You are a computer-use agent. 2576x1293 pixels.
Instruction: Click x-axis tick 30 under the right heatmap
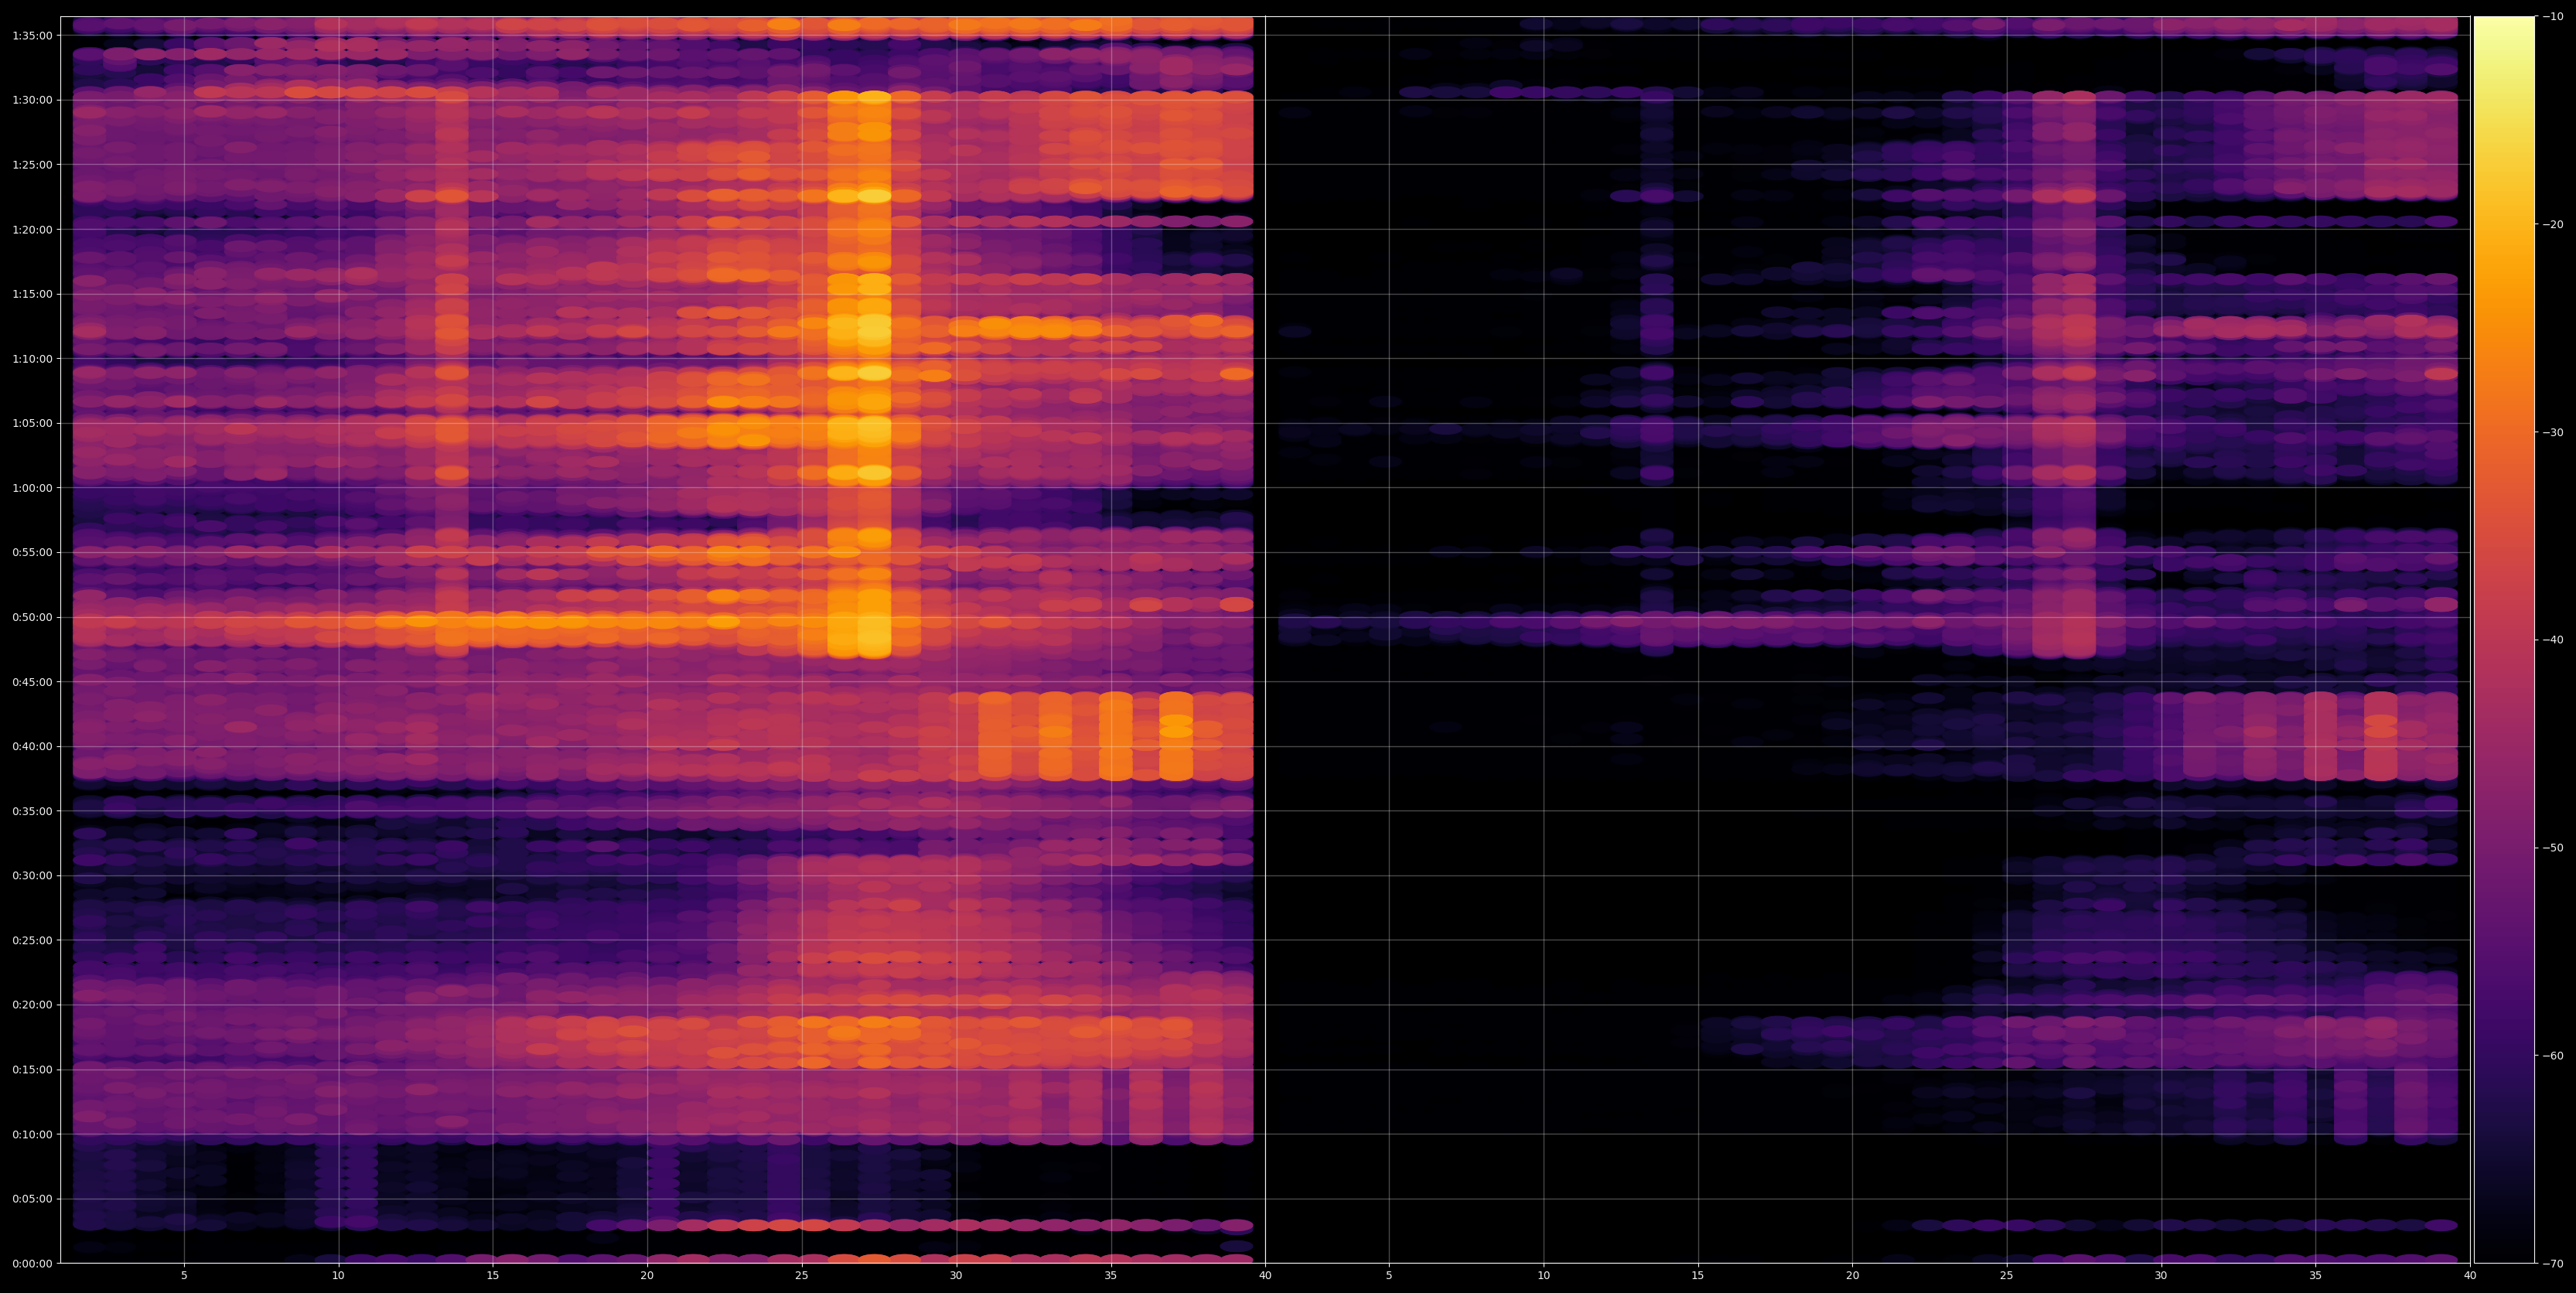2161,1275
